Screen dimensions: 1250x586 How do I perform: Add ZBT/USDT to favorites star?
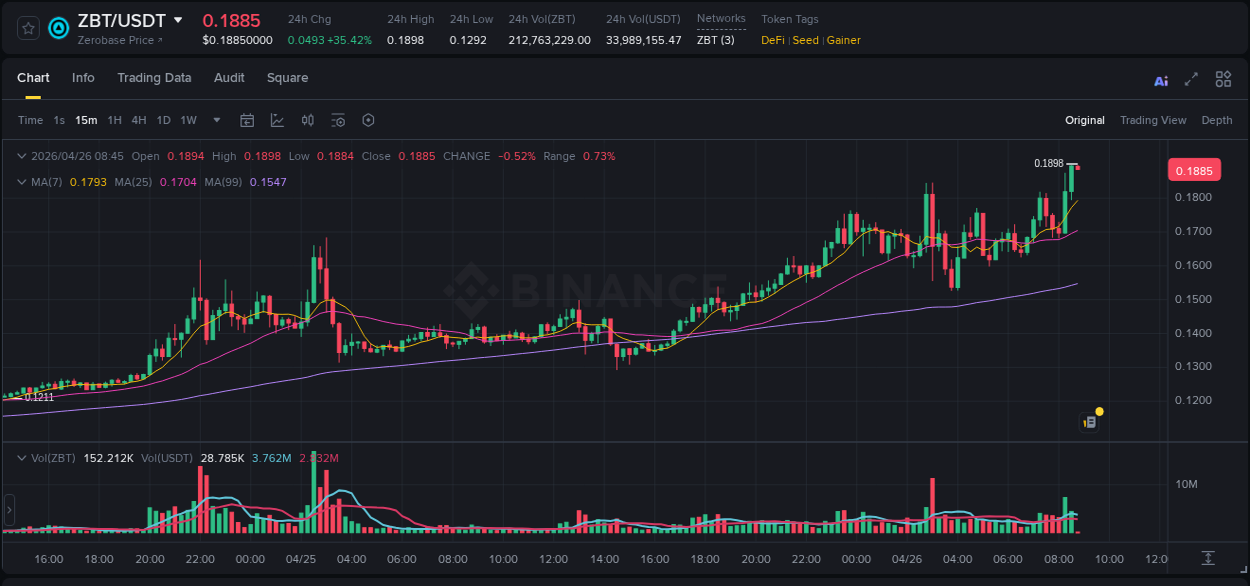click(x=27, y=27)
